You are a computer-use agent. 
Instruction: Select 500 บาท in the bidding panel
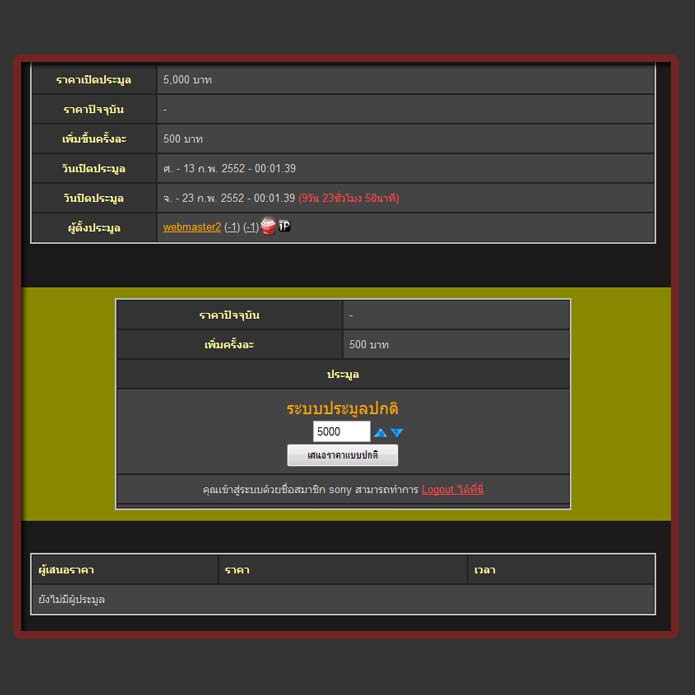click(369, 344)
